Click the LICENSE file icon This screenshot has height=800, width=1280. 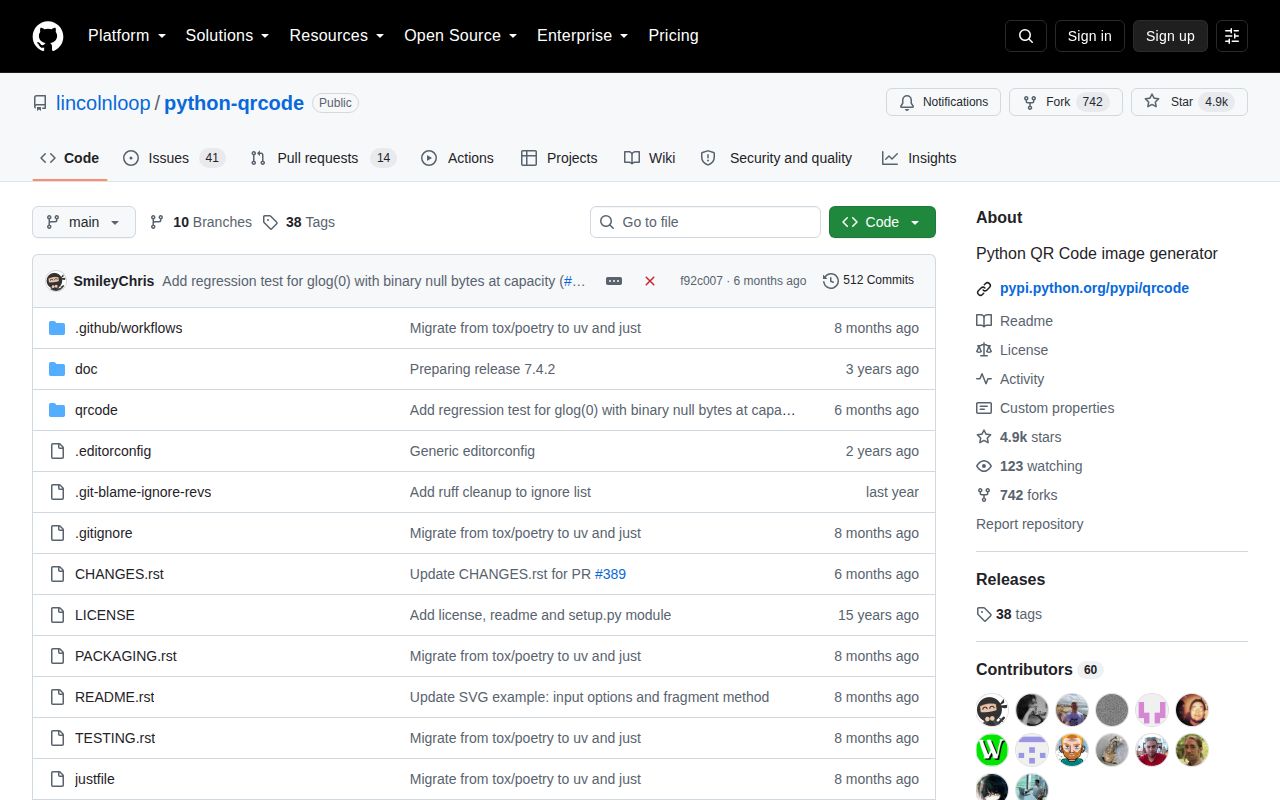pyautogui.click(x=57, y=615)
